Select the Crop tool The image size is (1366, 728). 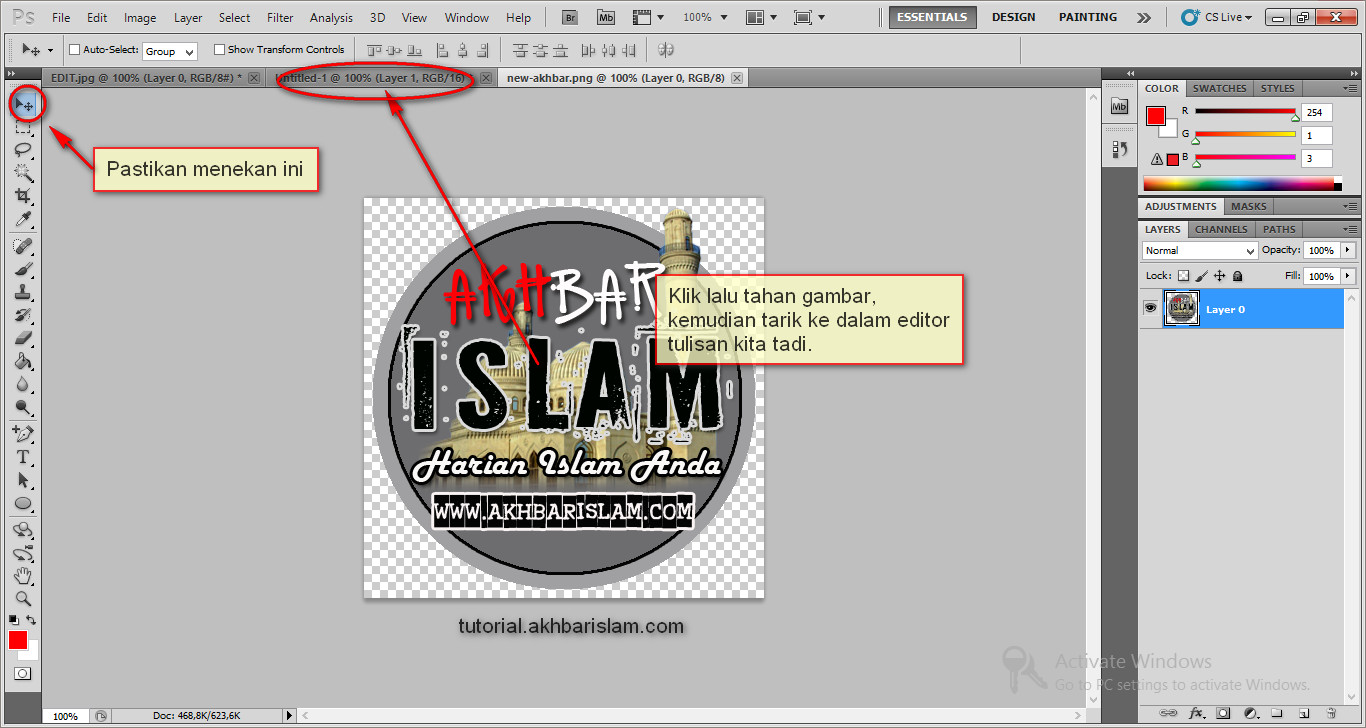point(24,195)
